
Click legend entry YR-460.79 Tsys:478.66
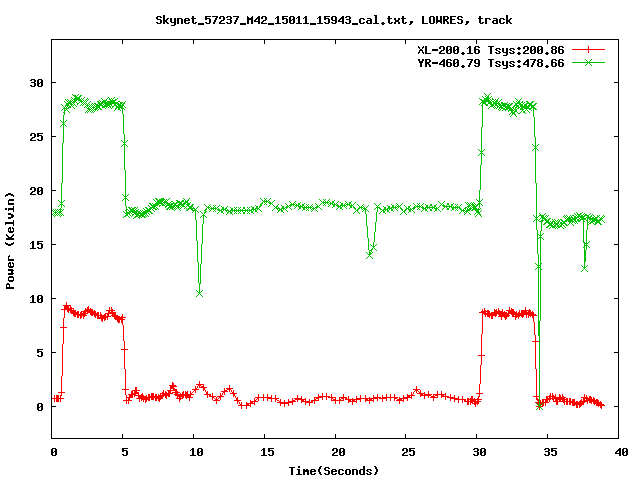491,63
